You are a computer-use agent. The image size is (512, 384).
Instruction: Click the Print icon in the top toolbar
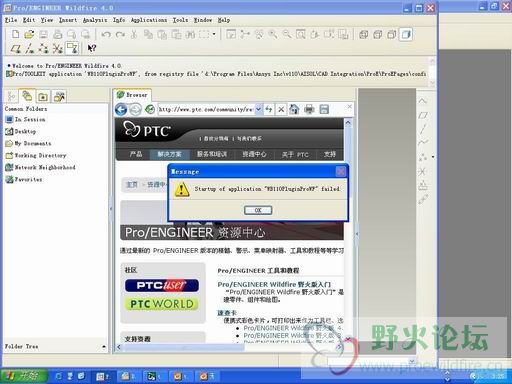click(x=57, y=34)
